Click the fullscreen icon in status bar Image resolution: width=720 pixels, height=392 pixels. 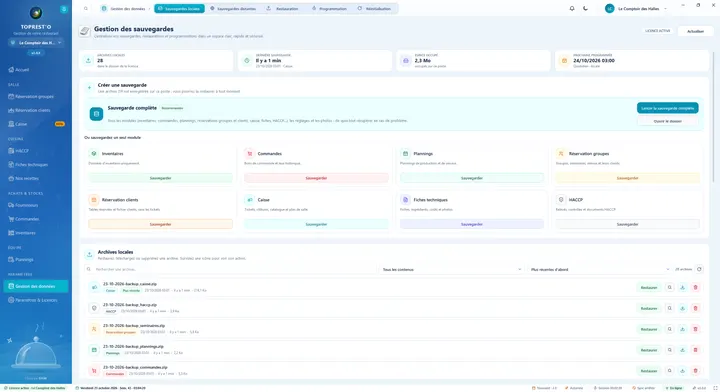click(715, 388)
